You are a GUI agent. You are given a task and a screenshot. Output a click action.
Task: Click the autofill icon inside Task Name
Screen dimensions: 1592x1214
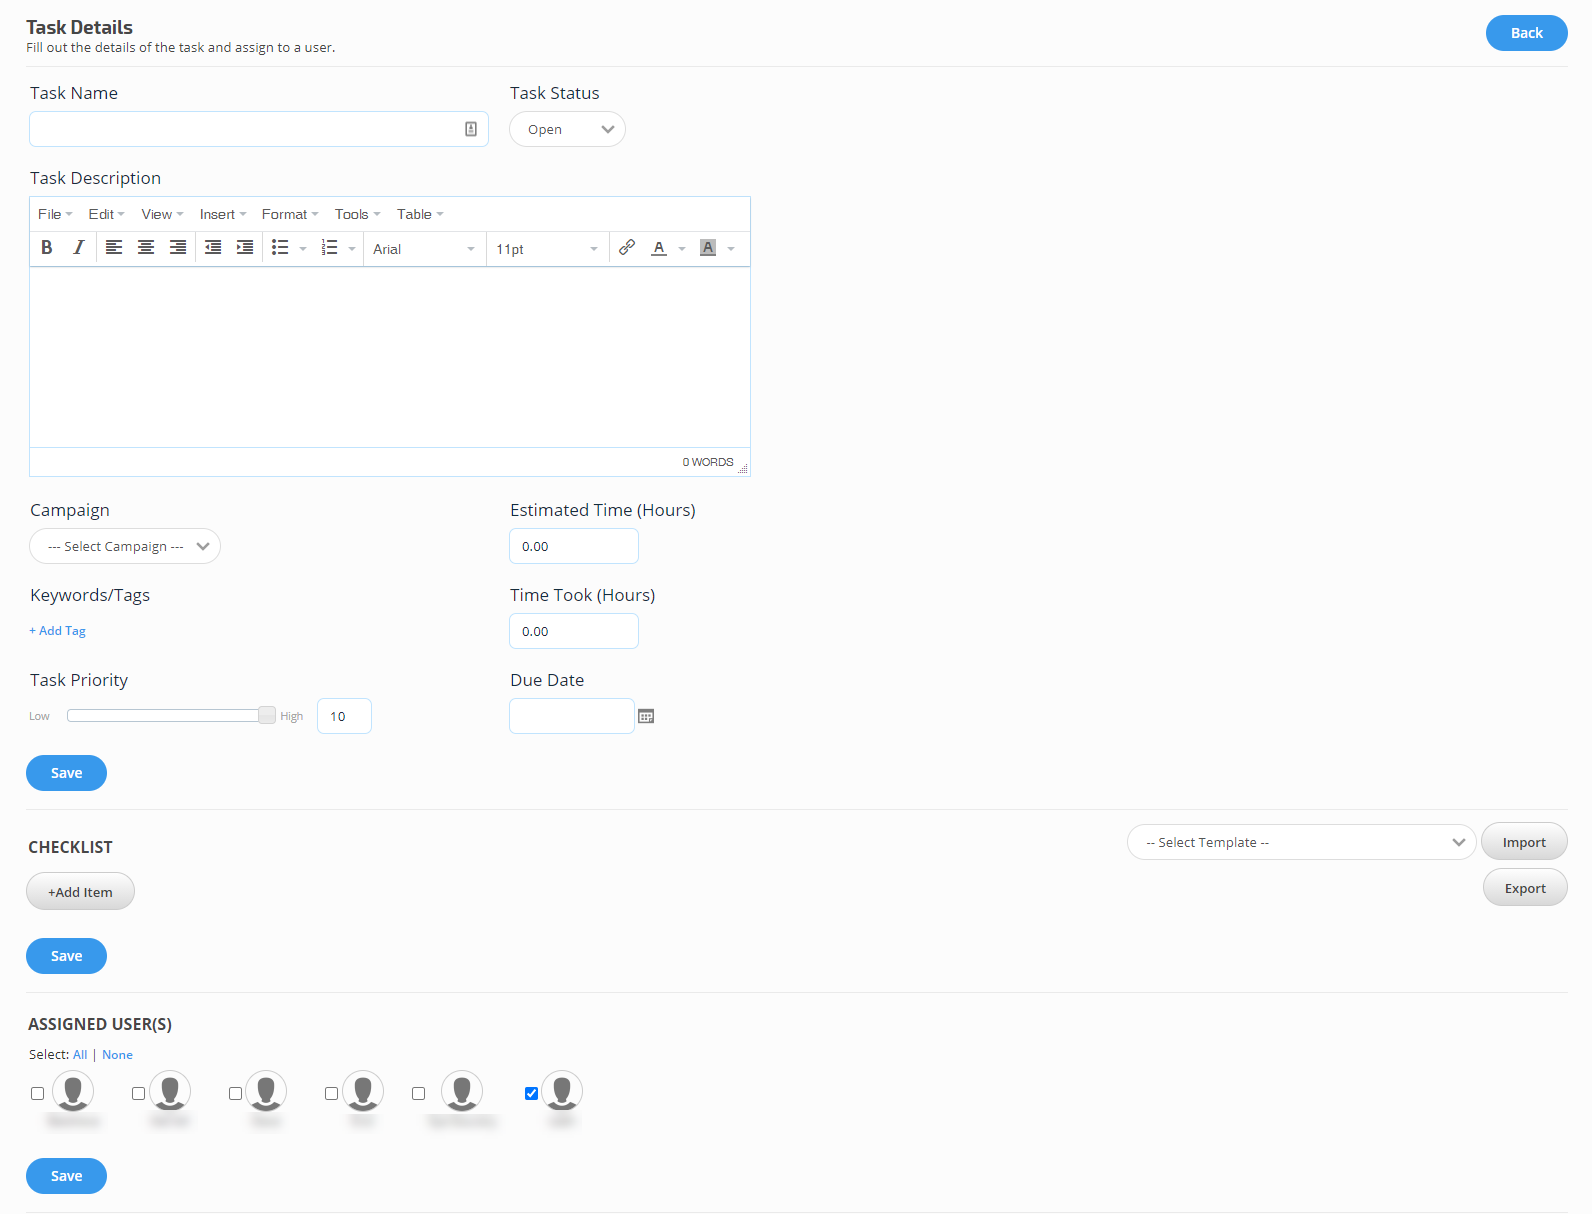pyautogui.click(x=471, y=129)
